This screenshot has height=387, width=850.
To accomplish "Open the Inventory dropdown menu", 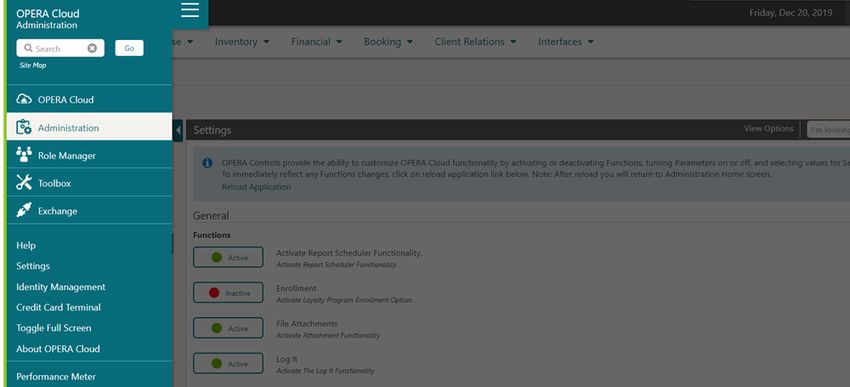I will (x=242, y=42).
